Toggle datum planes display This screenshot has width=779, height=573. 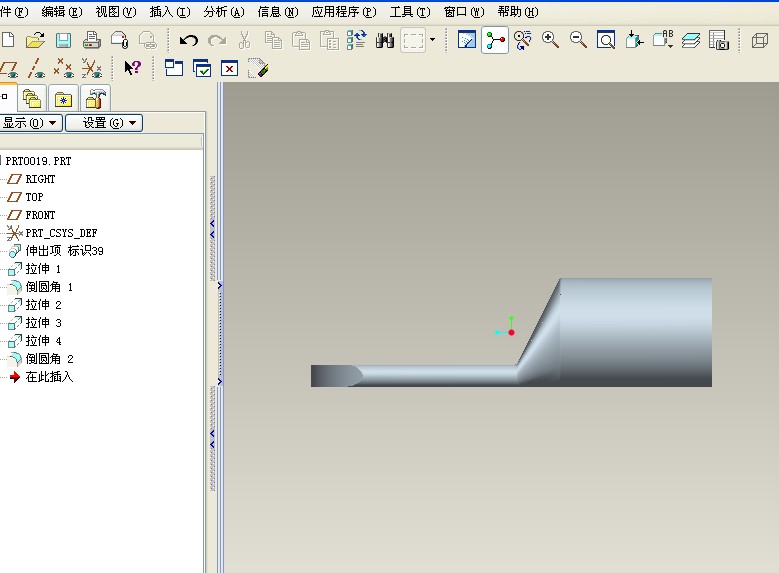(9, 69)
